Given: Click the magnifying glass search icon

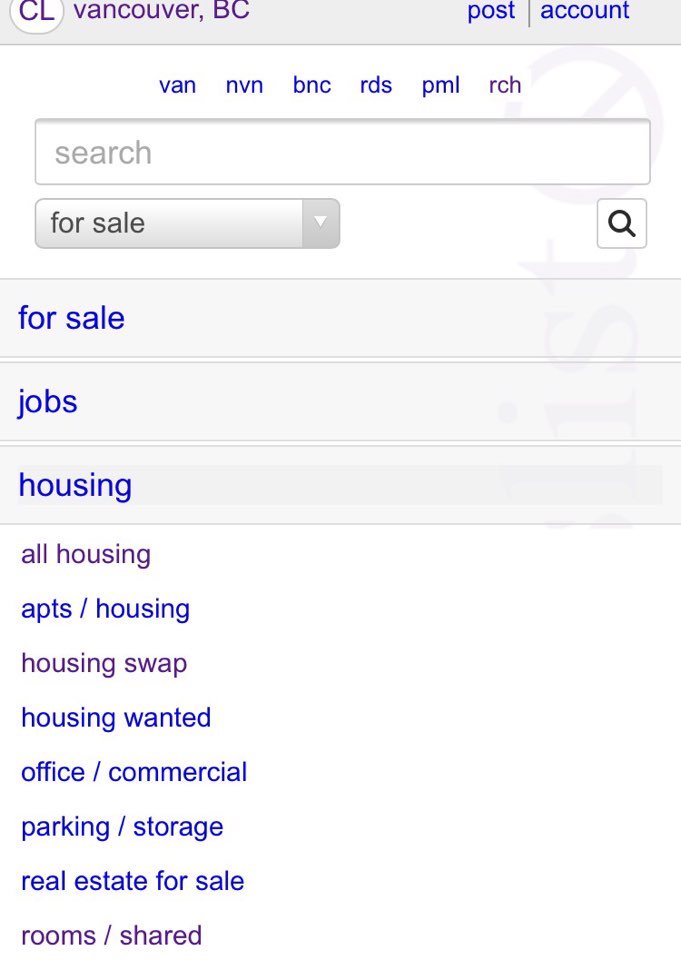Looking at the screenshot, I should [x=621, y=223].
